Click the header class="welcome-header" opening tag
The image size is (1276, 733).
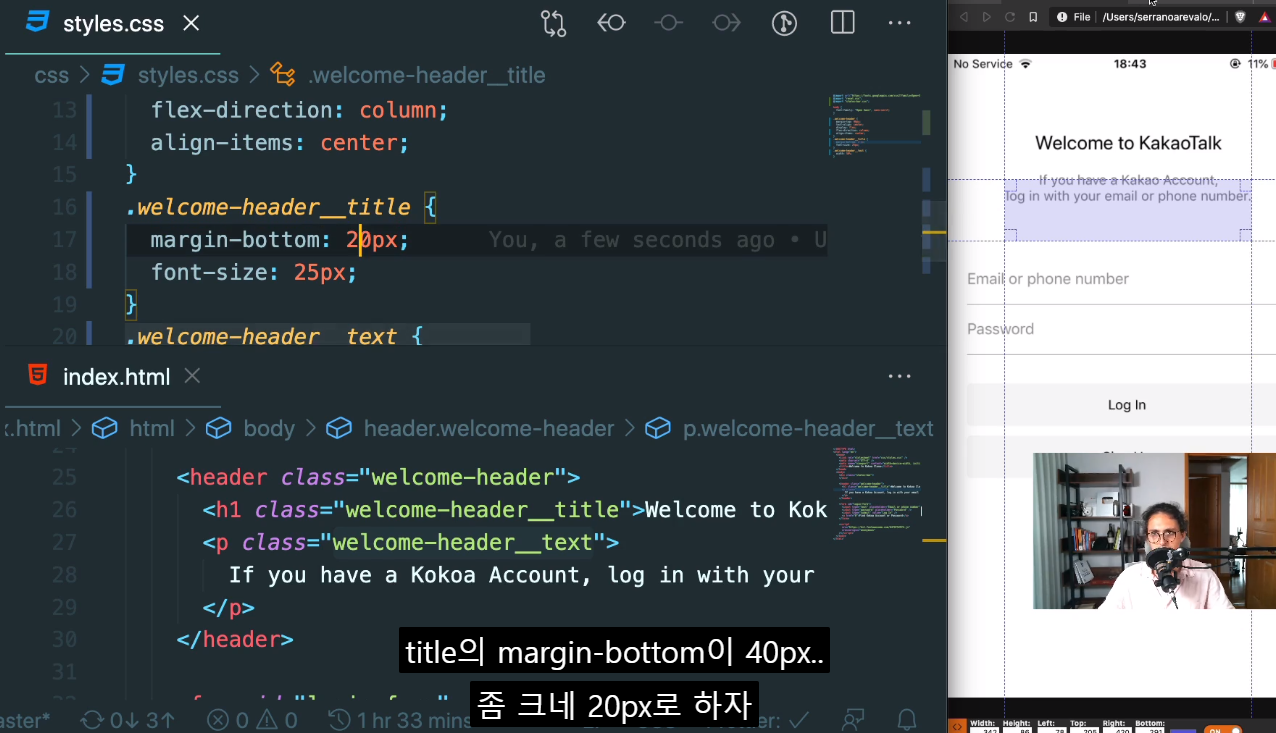click(x=378, y=477)
